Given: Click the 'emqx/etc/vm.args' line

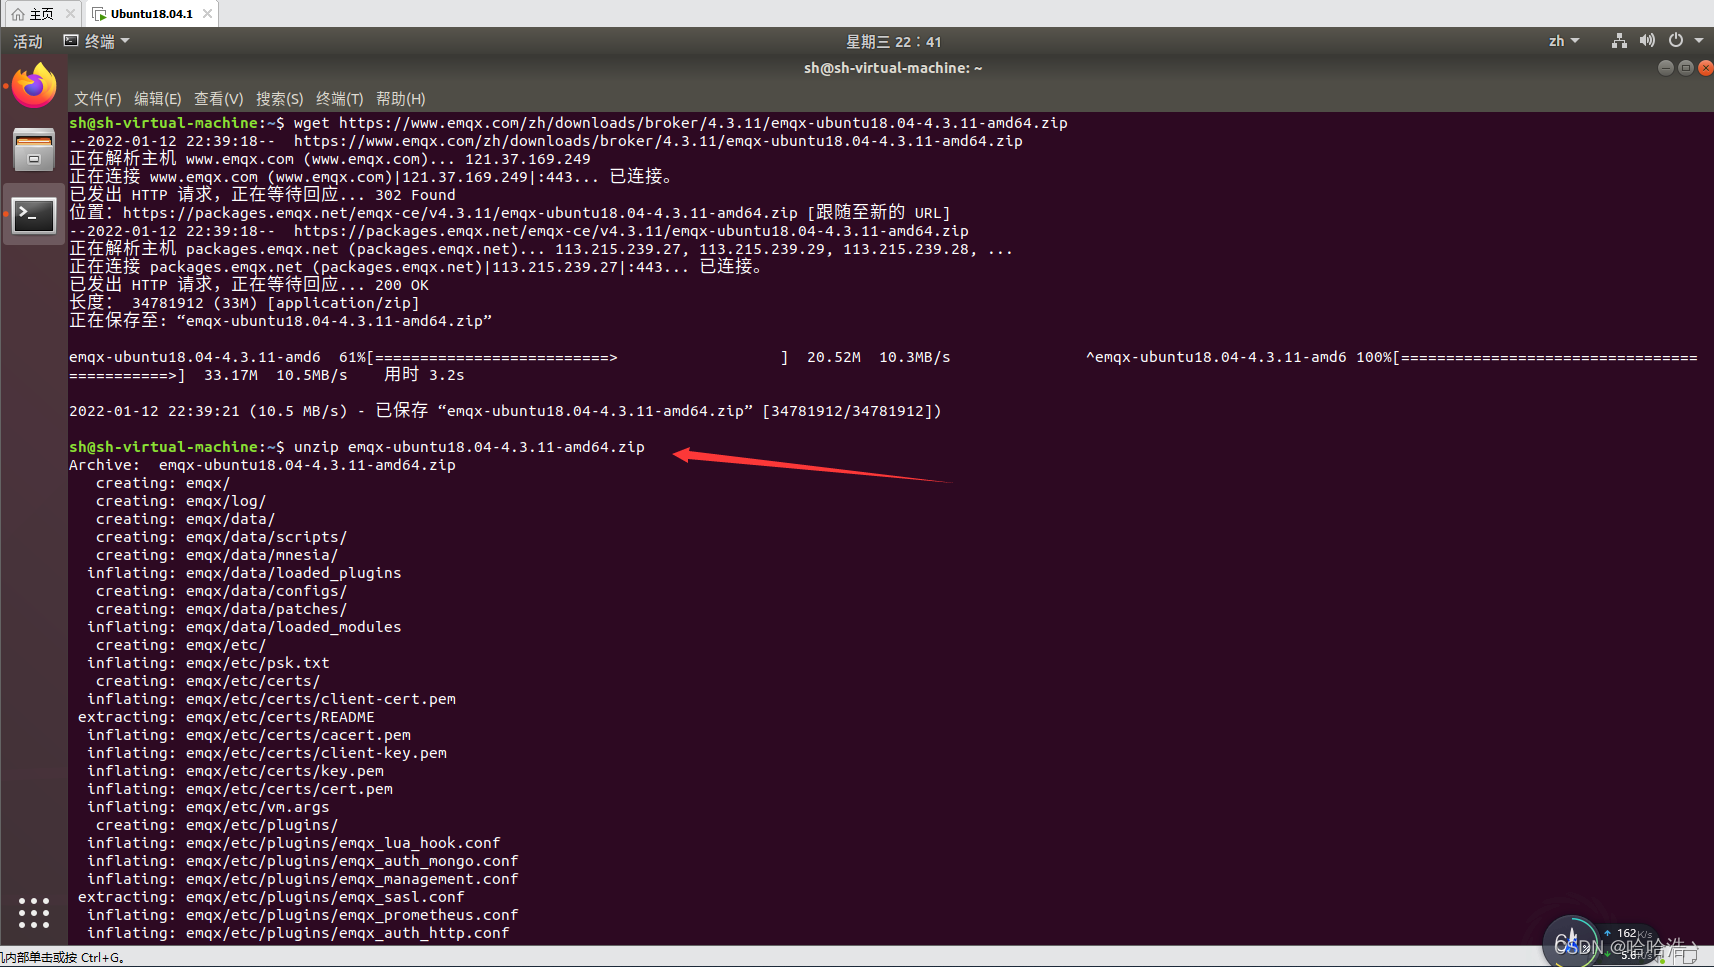Looking at the screenshot, I should coord(208,807).
